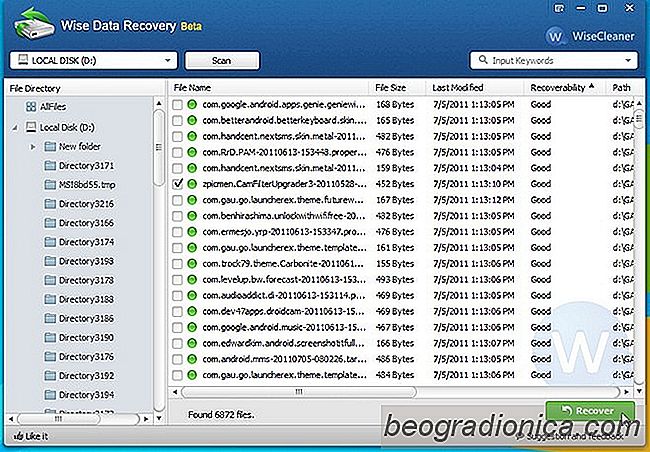Sort by the File Size column
This screenshot has width=650, height=452.
[397, 87]
